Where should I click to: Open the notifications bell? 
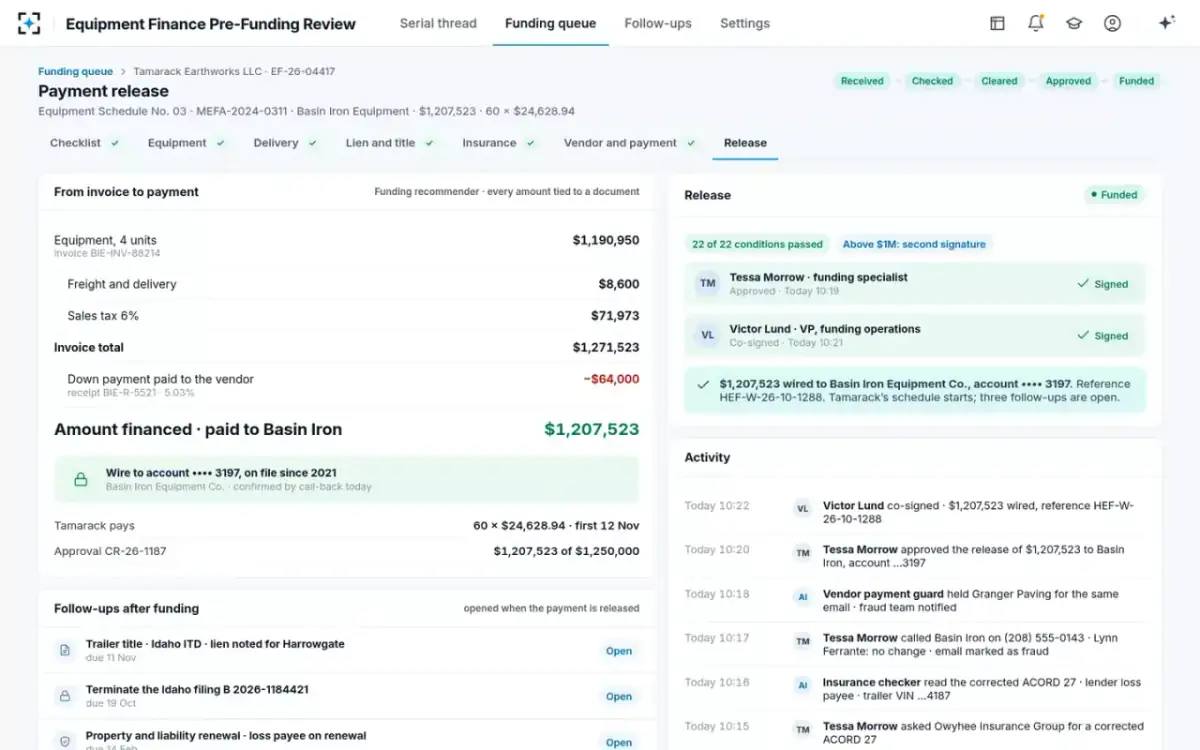pyautogui.click(x=1036, y=23)
